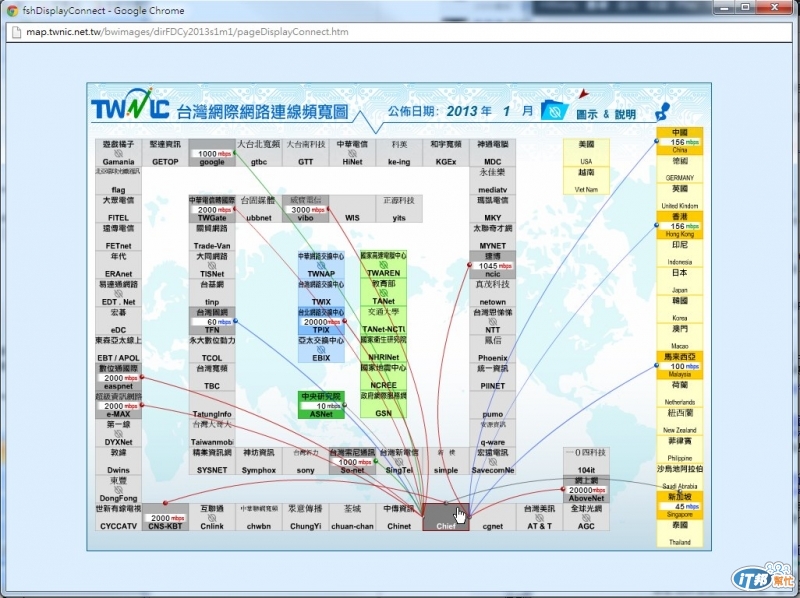Click the MDC node
Screen dimensions: 800x598
pyautogui.click(x=492, y=153)
